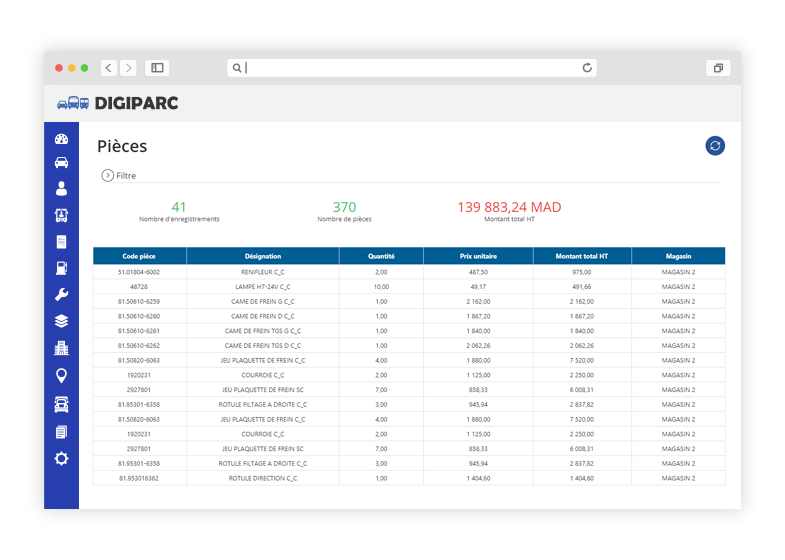Click the green macOS fullscreen dot

click(x=85, y=68)
